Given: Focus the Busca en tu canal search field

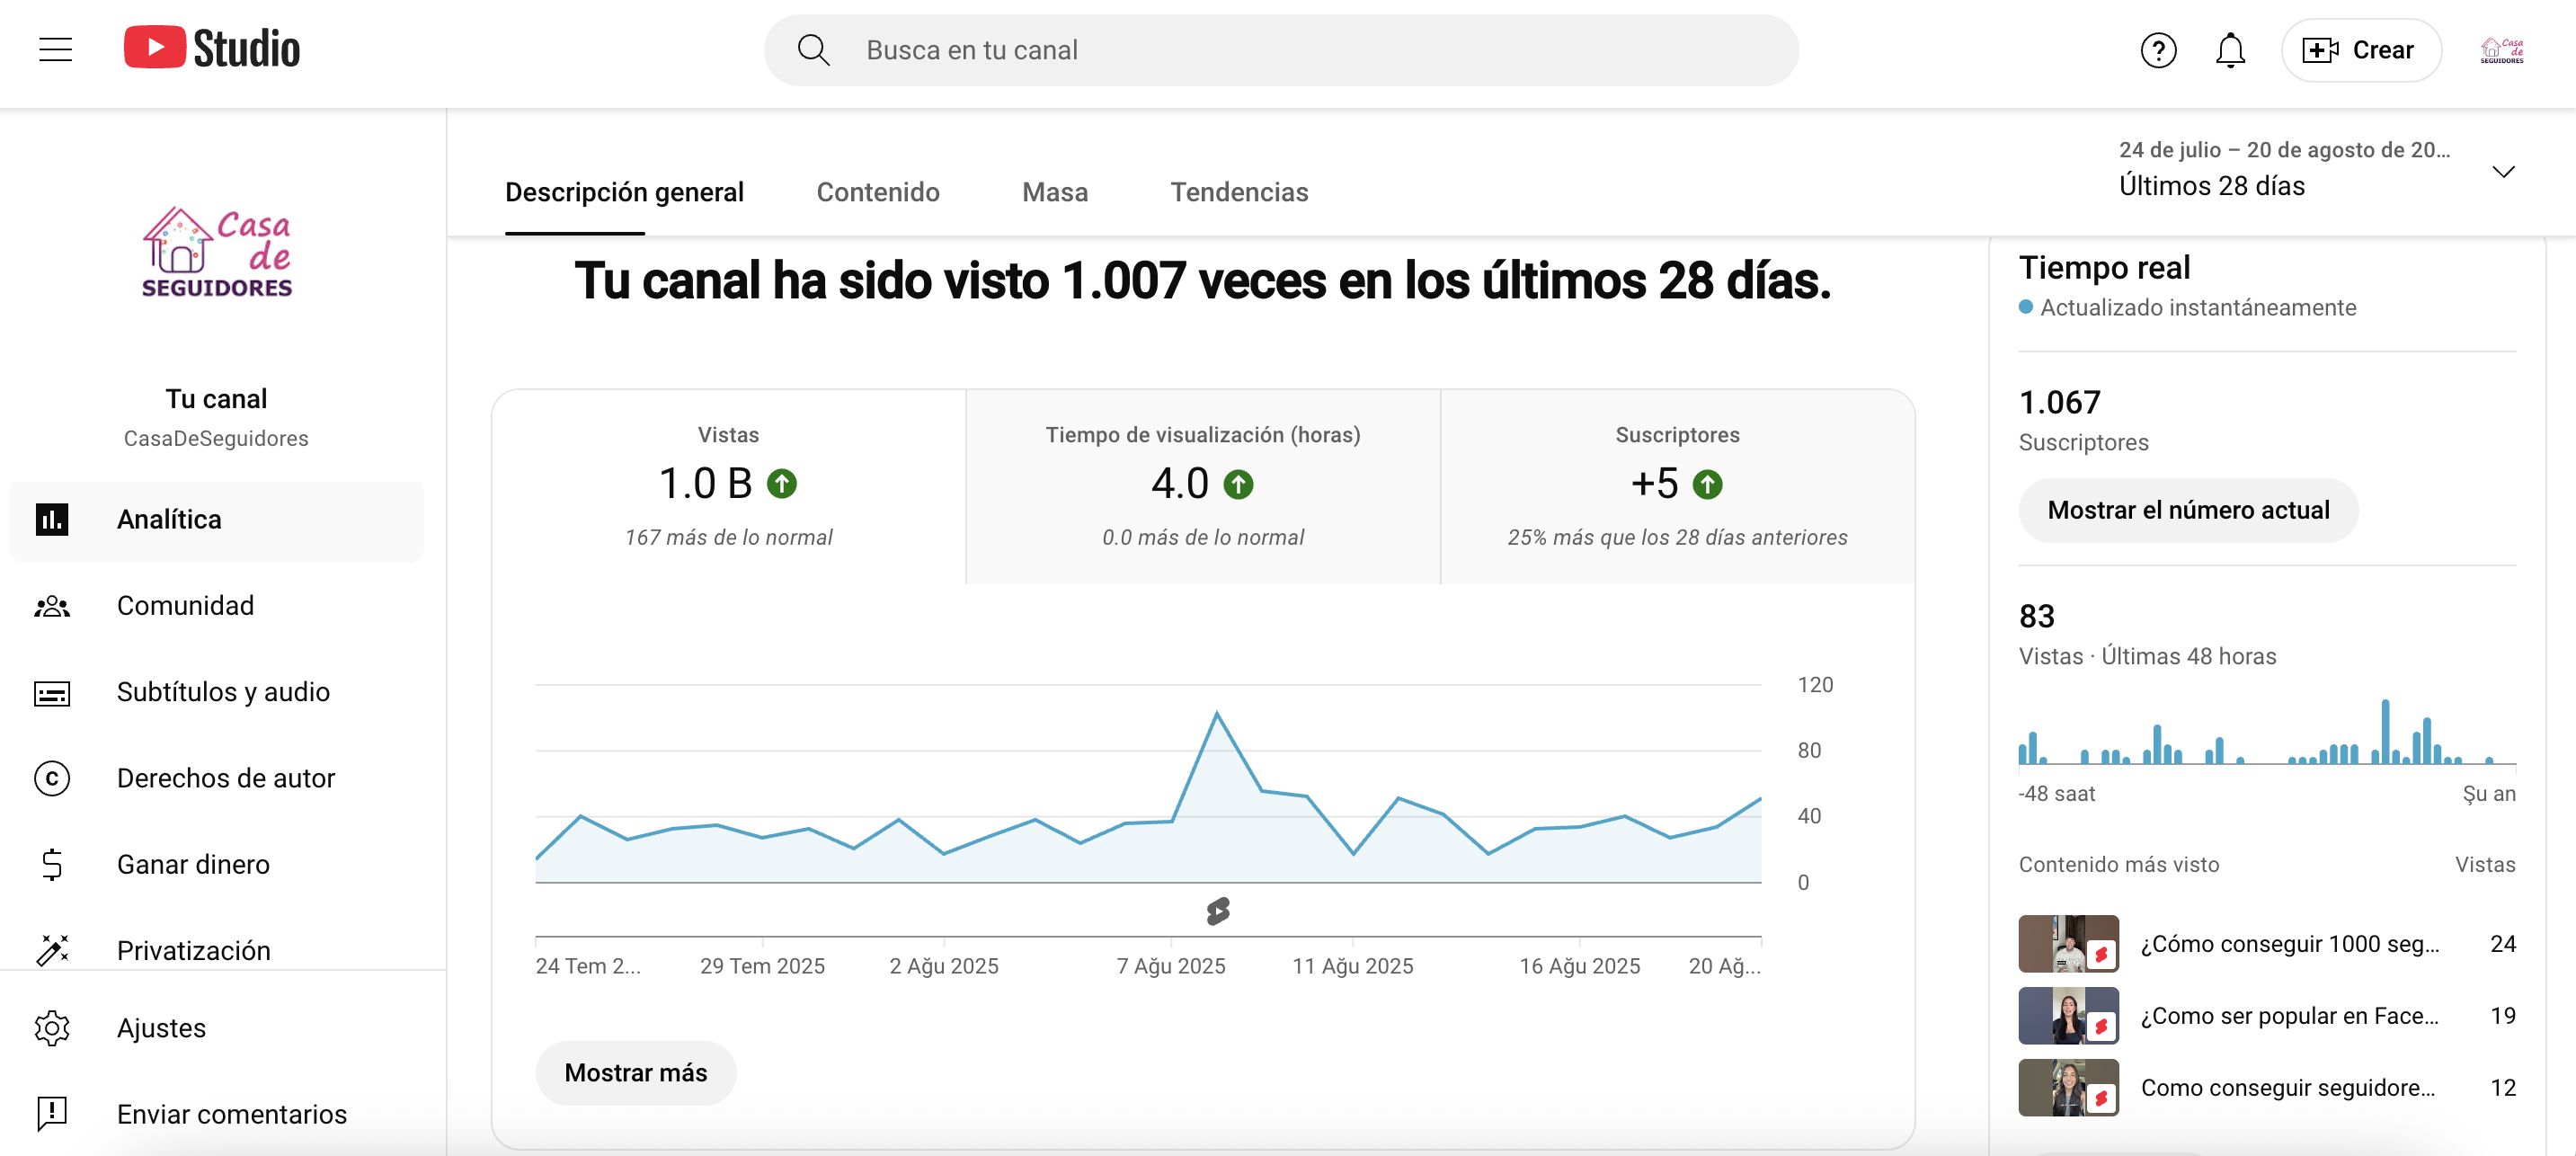Looking at the screenshot, I should [1281, 50].
